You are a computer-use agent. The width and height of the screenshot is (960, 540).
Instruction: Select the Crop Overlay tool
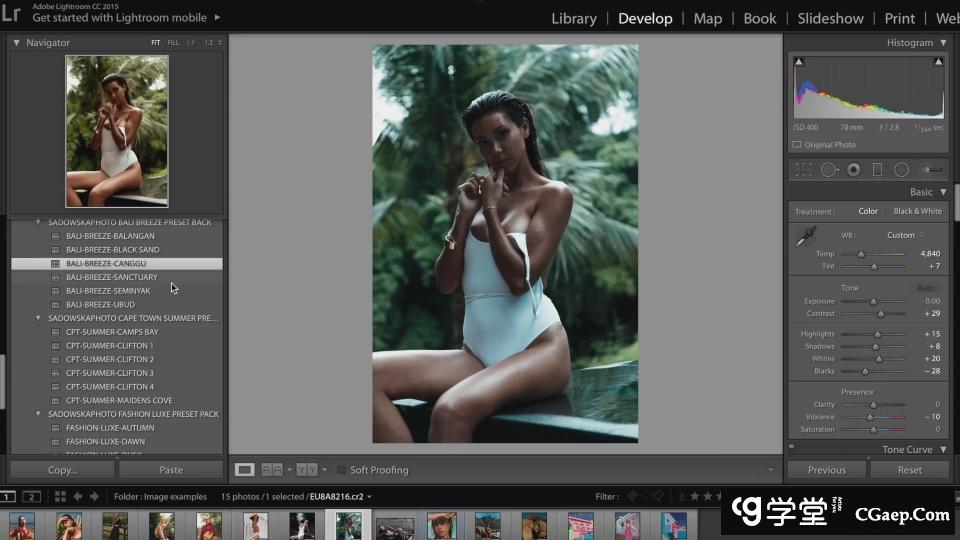pos(803,170)
